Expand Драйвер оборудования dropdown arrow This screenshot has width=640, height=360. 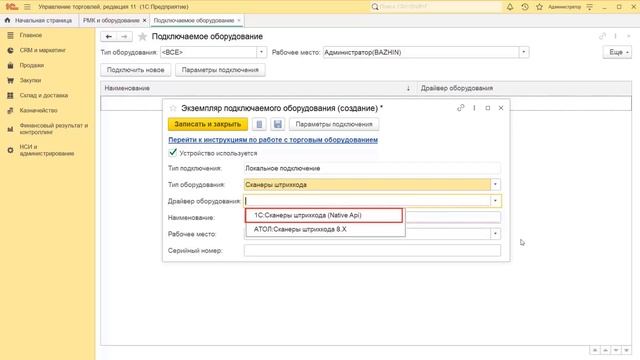[x=495, y=201]
